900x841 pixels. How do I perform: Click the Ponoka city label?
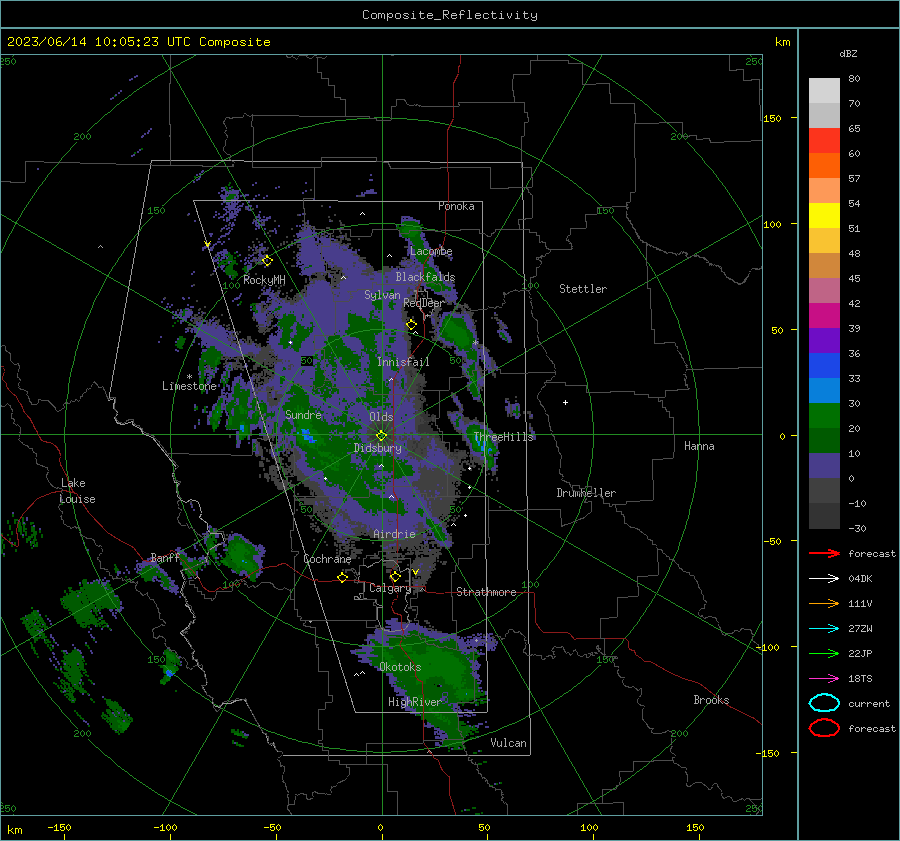coord(456,206)
